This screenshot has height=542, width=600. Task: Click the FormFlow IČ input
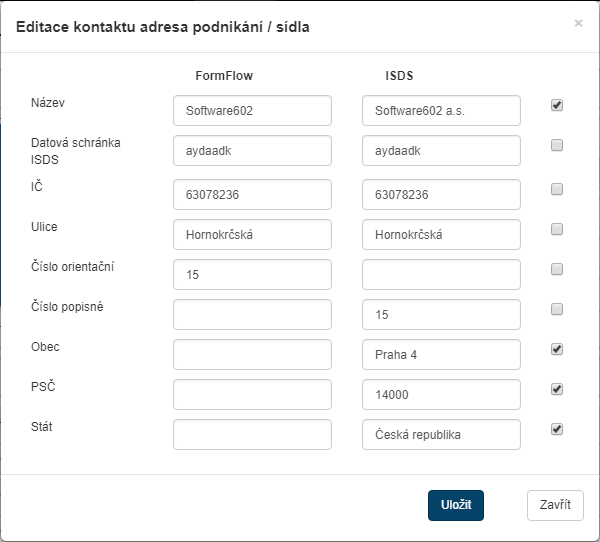252,195
